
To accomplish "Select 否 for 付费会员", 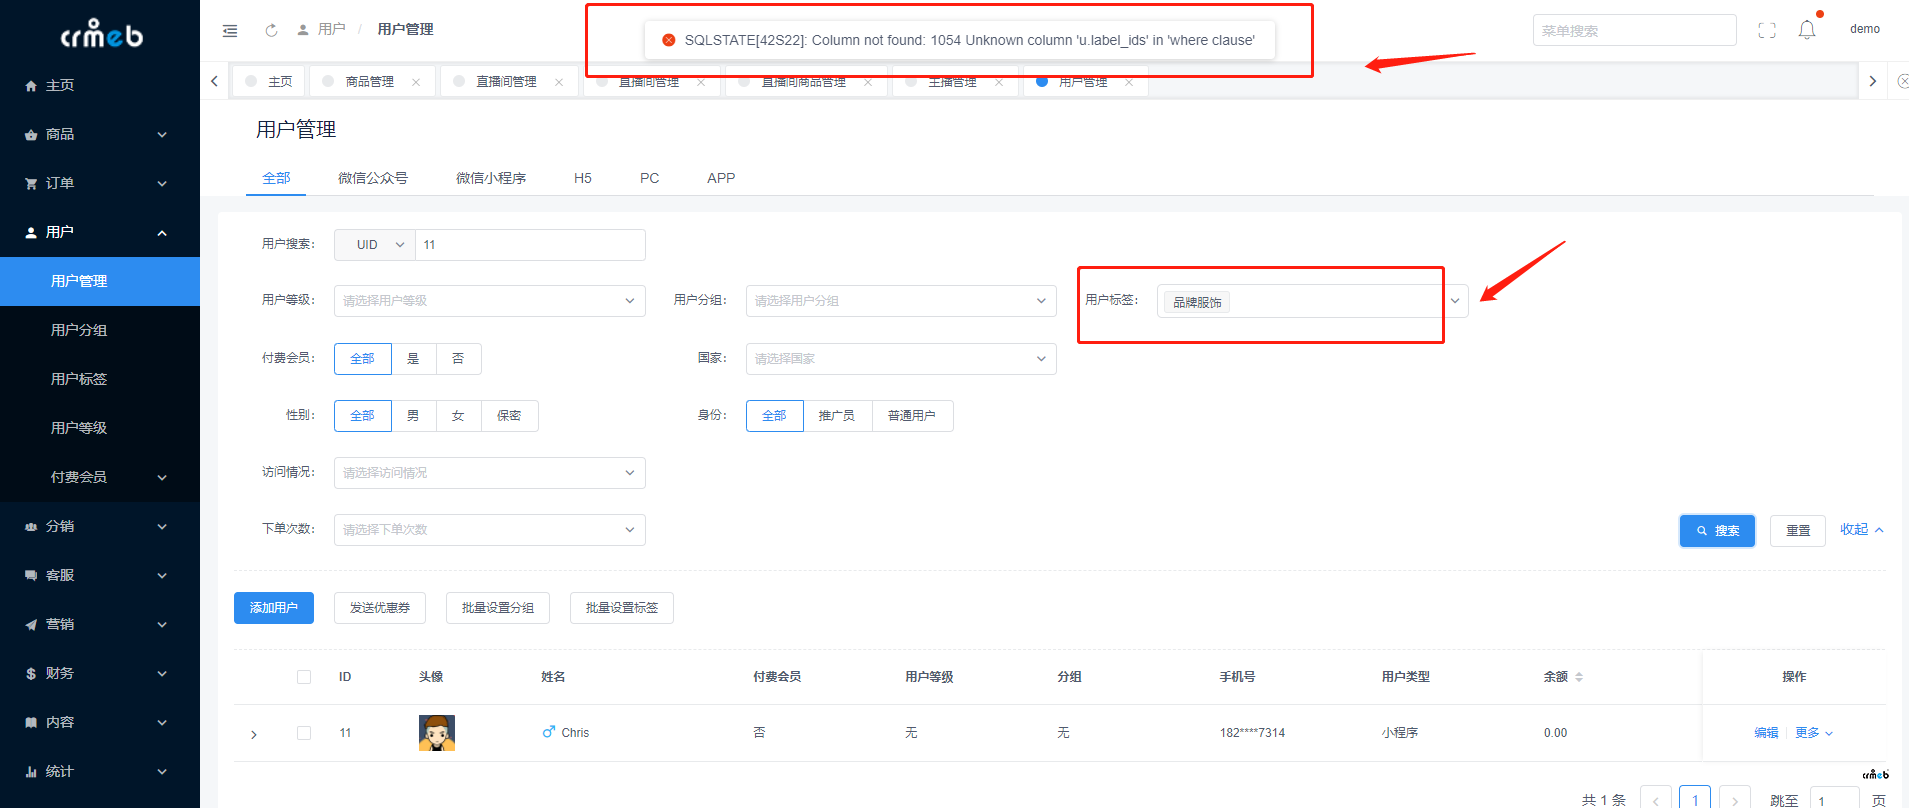I will point(458,359).
